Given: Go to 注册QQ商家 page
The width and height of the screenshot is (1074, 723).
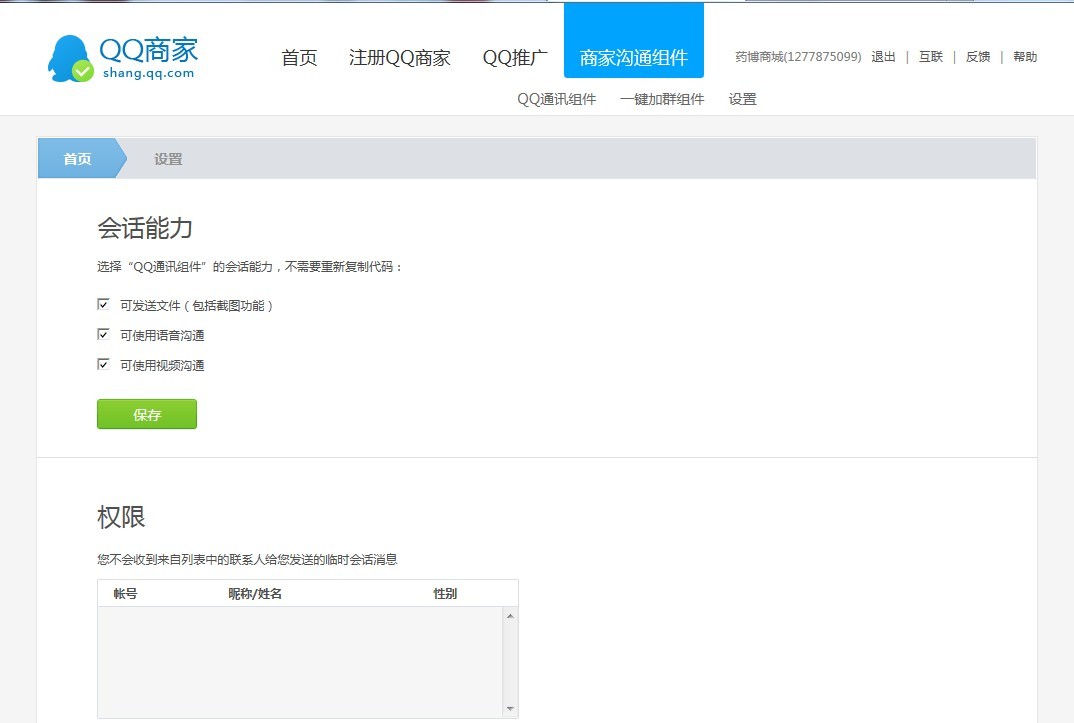Looking at the screenshot, I should click(399, 58).
